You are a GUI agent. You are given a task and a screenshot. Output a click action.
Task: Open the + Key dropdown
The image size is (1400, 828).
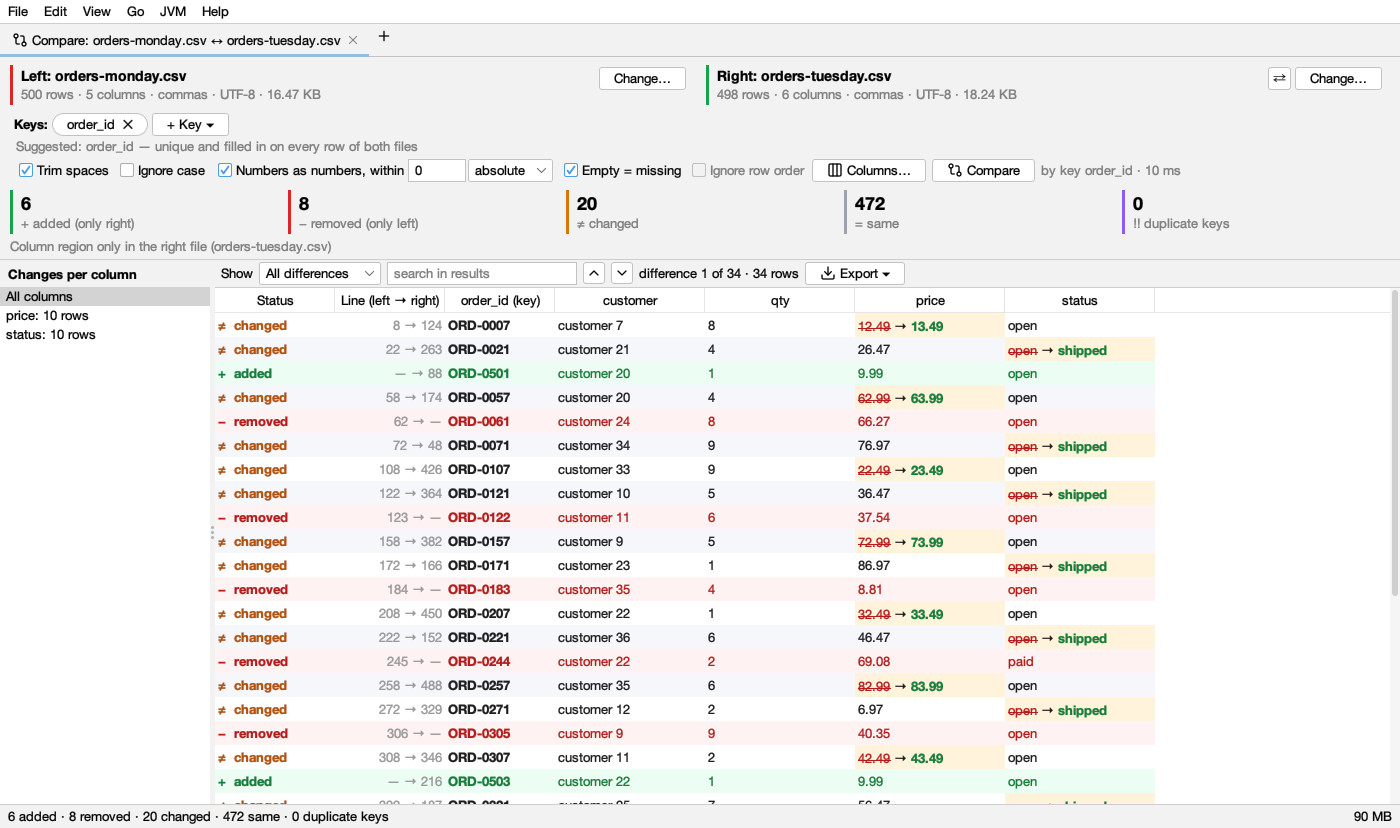pos(190,125)
